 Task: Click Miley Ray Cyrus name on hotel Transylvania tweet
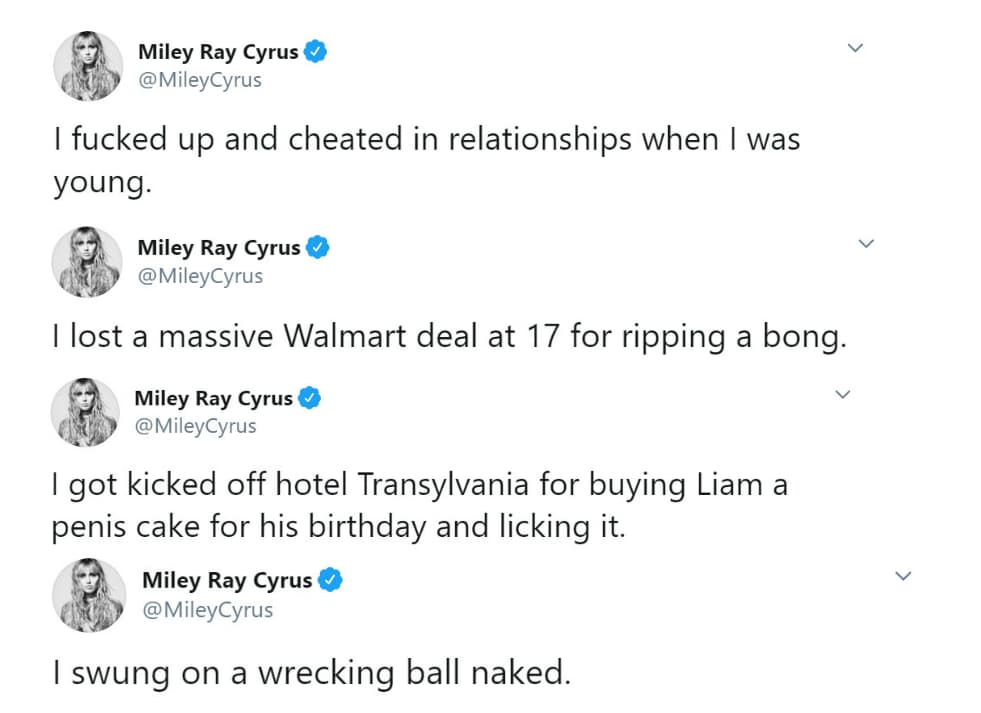213,398
